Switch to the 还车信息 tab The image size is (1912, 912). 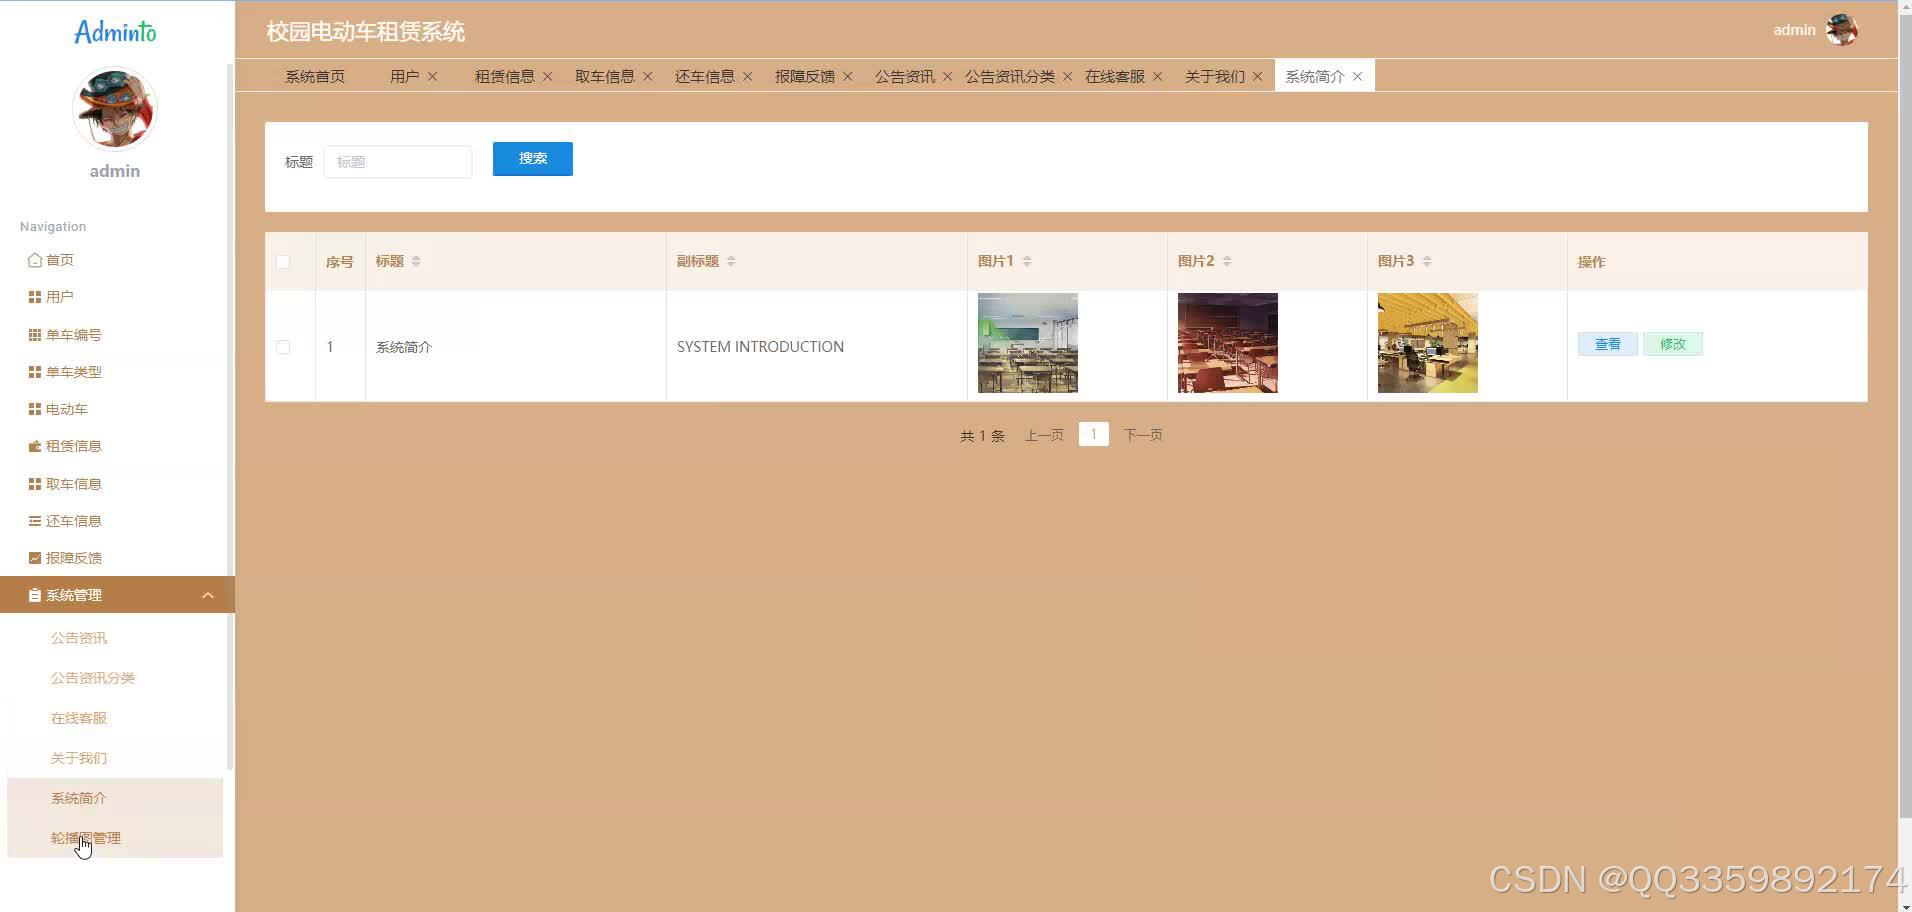coord(705,76)
